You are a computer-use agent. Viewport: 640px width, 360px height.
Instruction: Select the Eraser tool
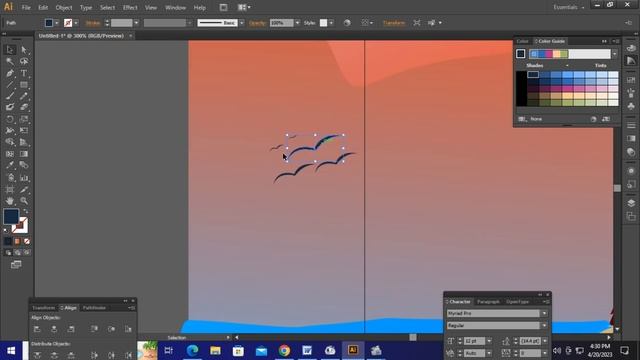pos(24,107)
